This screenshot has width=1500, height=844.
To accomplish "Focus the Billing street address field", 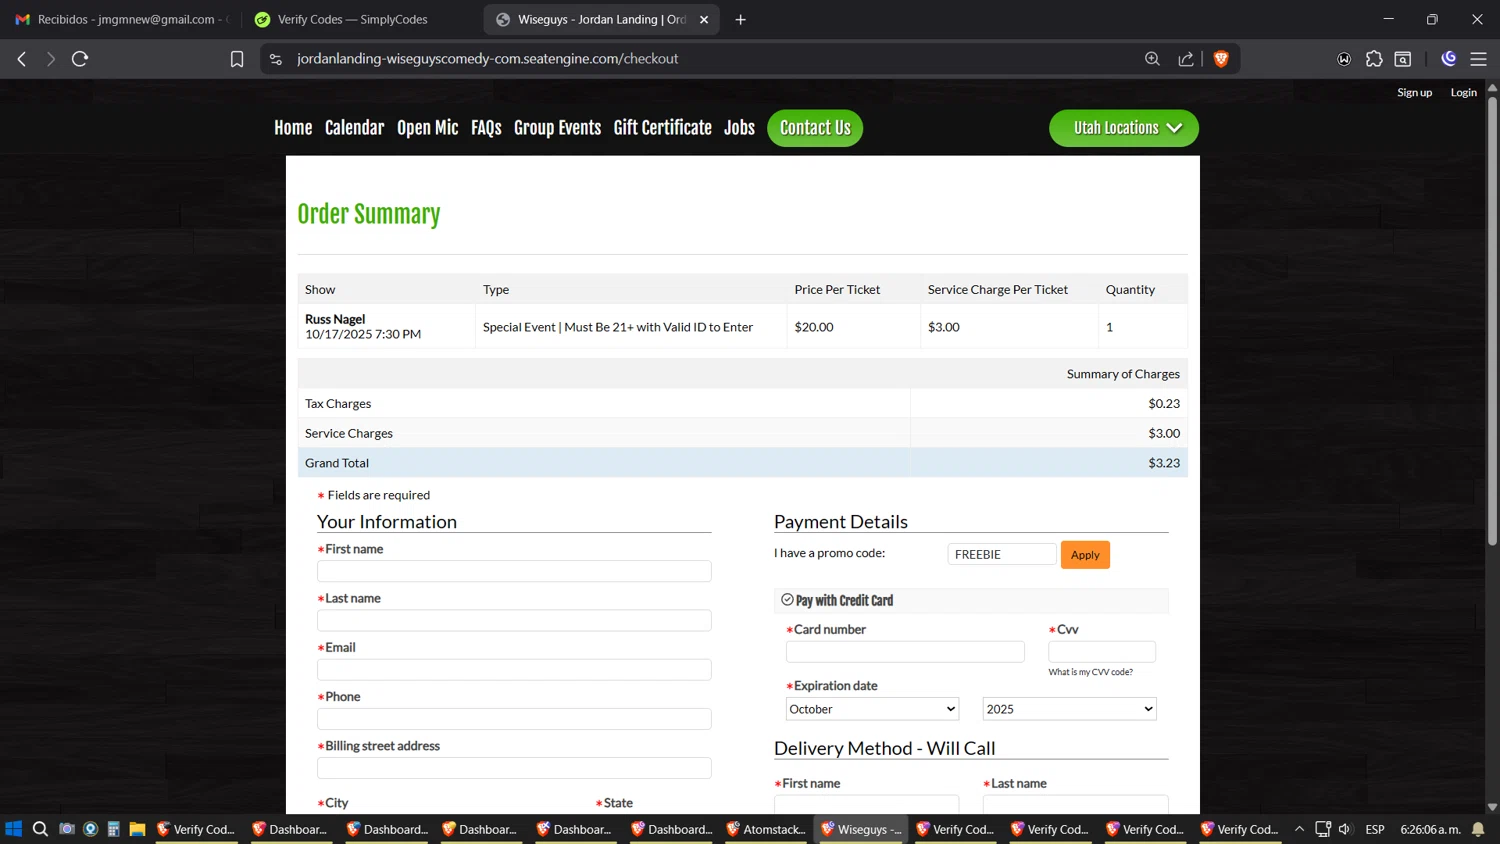I will (514, 768).
